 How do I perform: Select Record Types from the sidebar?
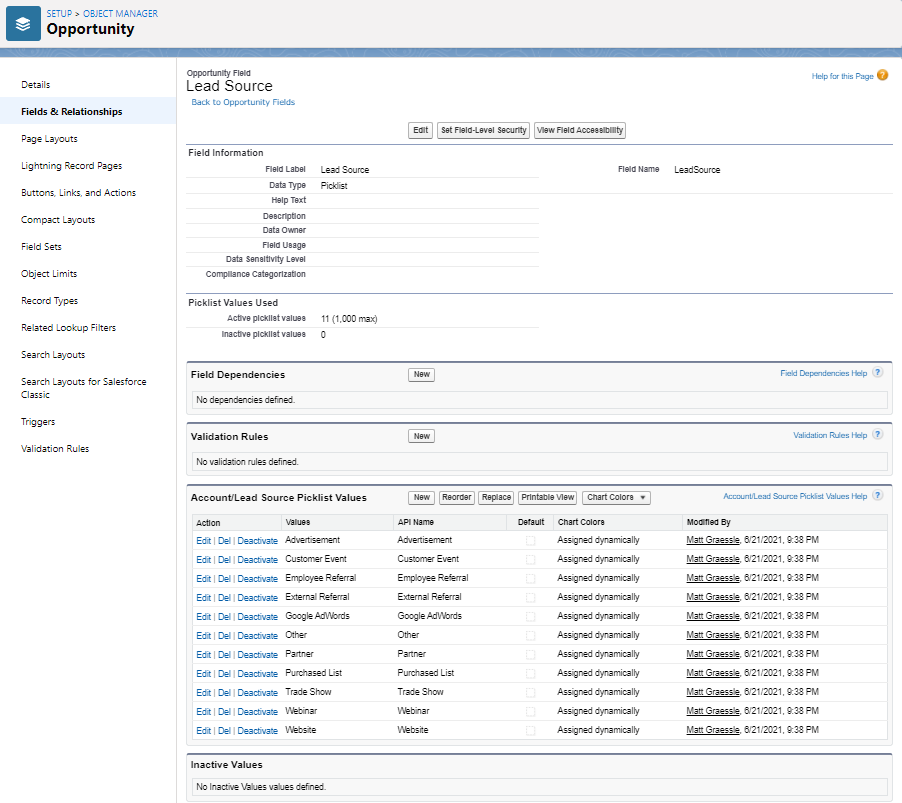click(51, 300)
